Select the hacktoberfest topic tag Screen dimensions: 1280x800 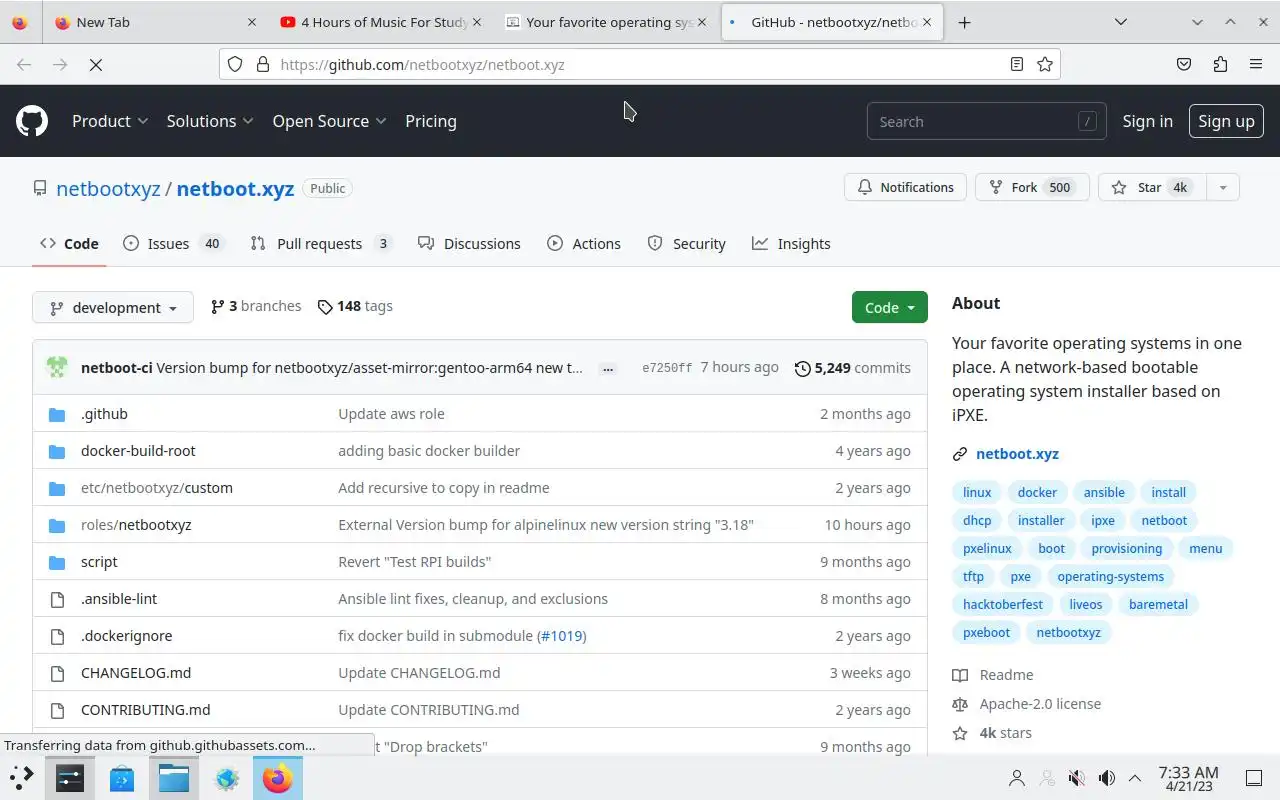(1002, 604)
